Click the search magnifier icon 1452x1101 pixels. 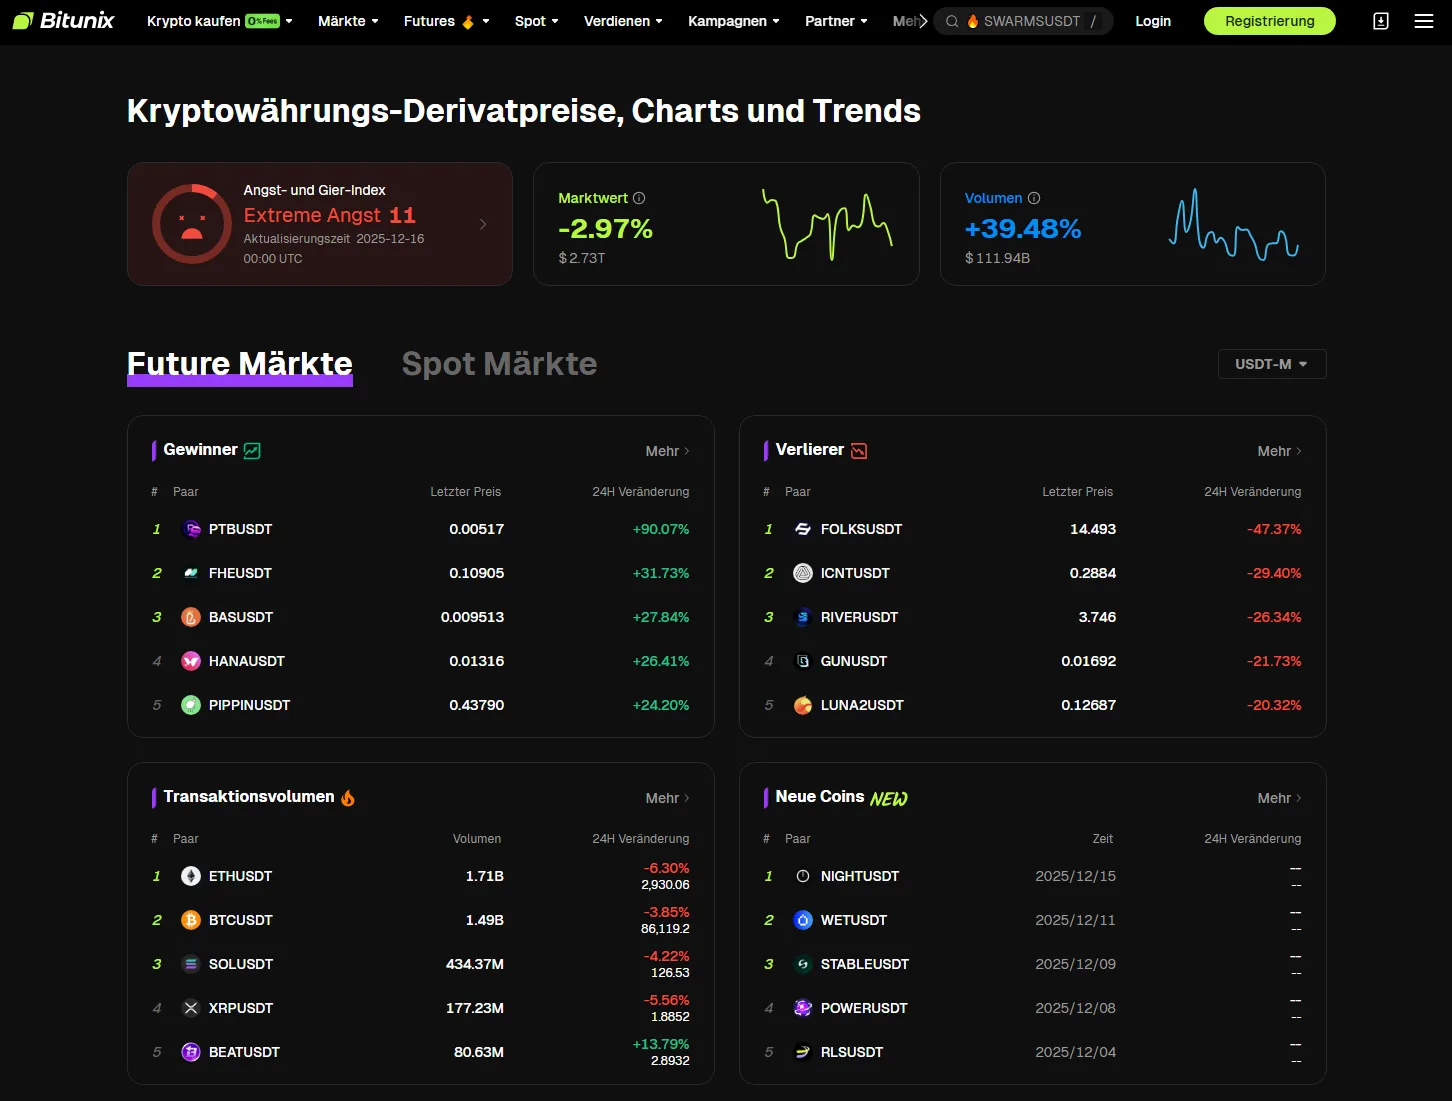click(x=952, y=21)
